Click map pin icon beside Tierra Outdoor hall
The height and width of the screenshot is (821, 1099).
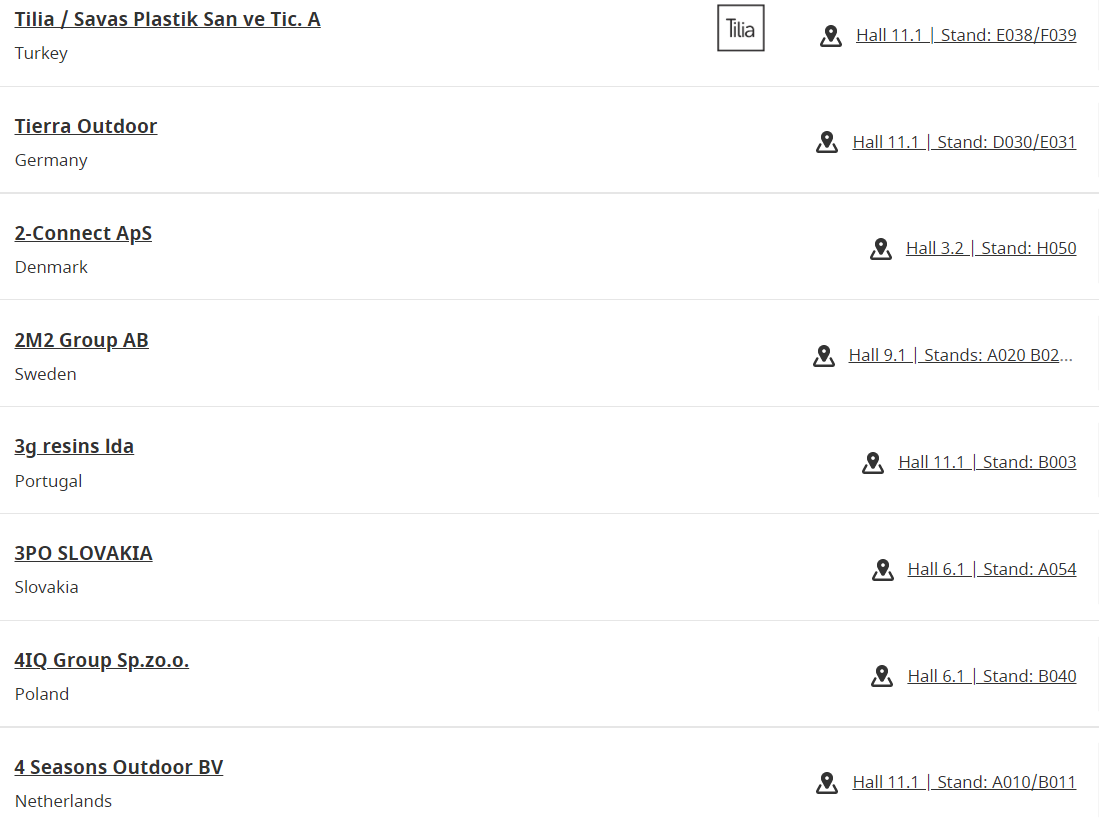pyautogui.click(x=827, y=142)
